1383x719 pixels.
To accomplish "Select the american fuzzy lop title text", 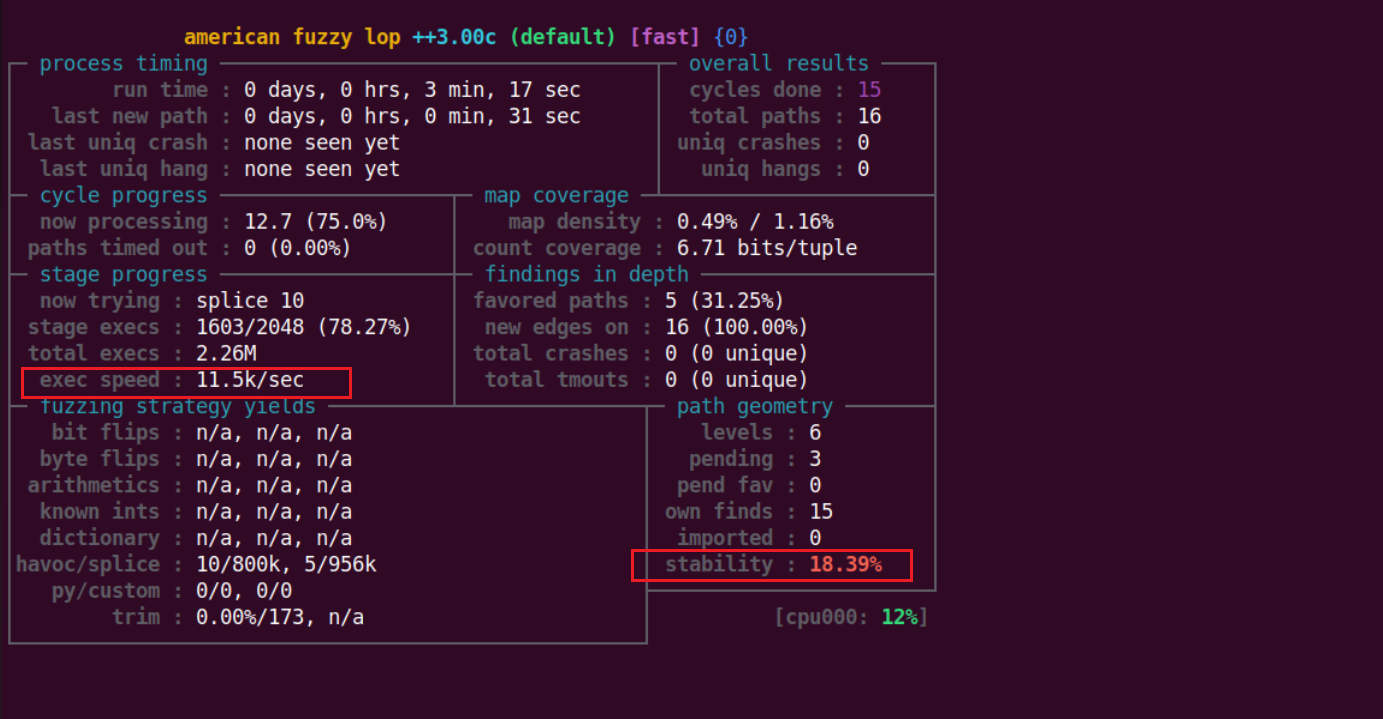I will coord(292,37).
